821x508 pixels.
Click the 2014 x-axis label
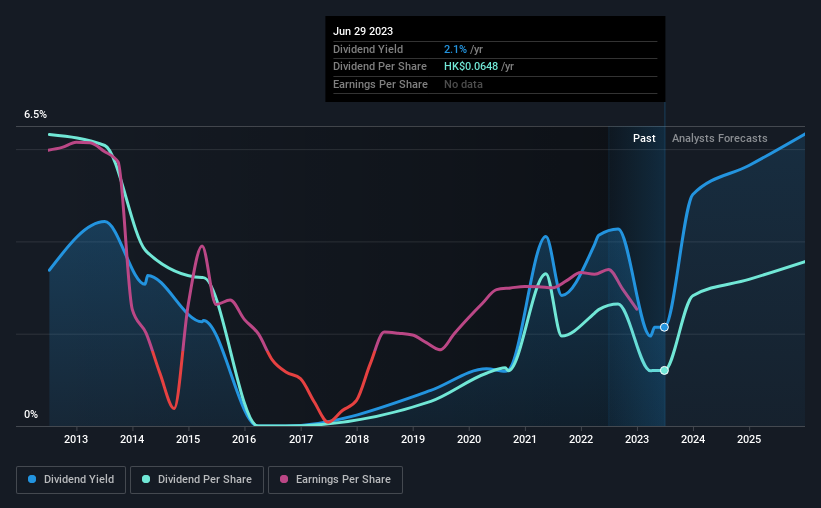tap(132, 439)
